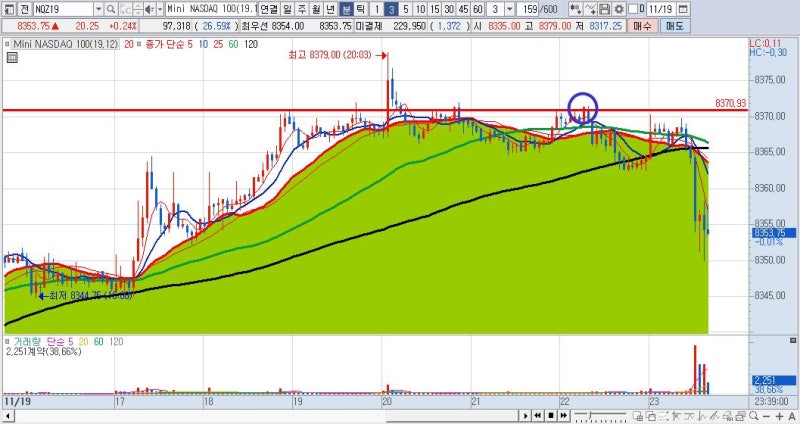
Task: Select the 10-minute interval button
Action: pyautogui.click(x=420, y=9)
